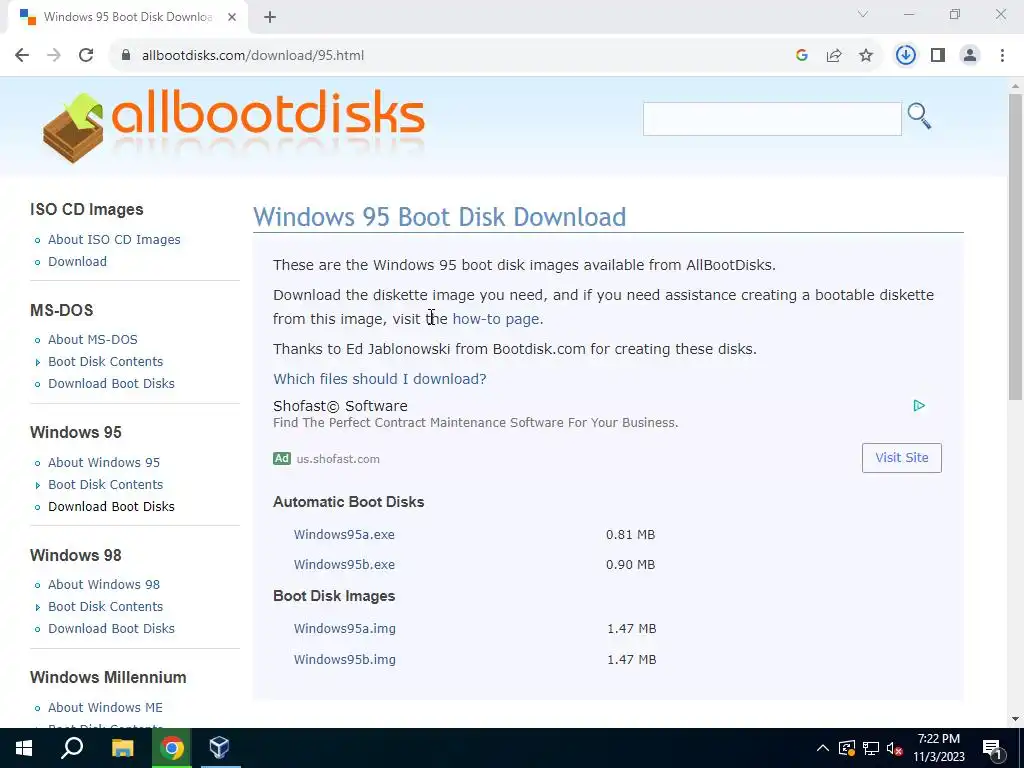Toggle the Chrome side panel
Screen dimensions: 1024x768
938,56
